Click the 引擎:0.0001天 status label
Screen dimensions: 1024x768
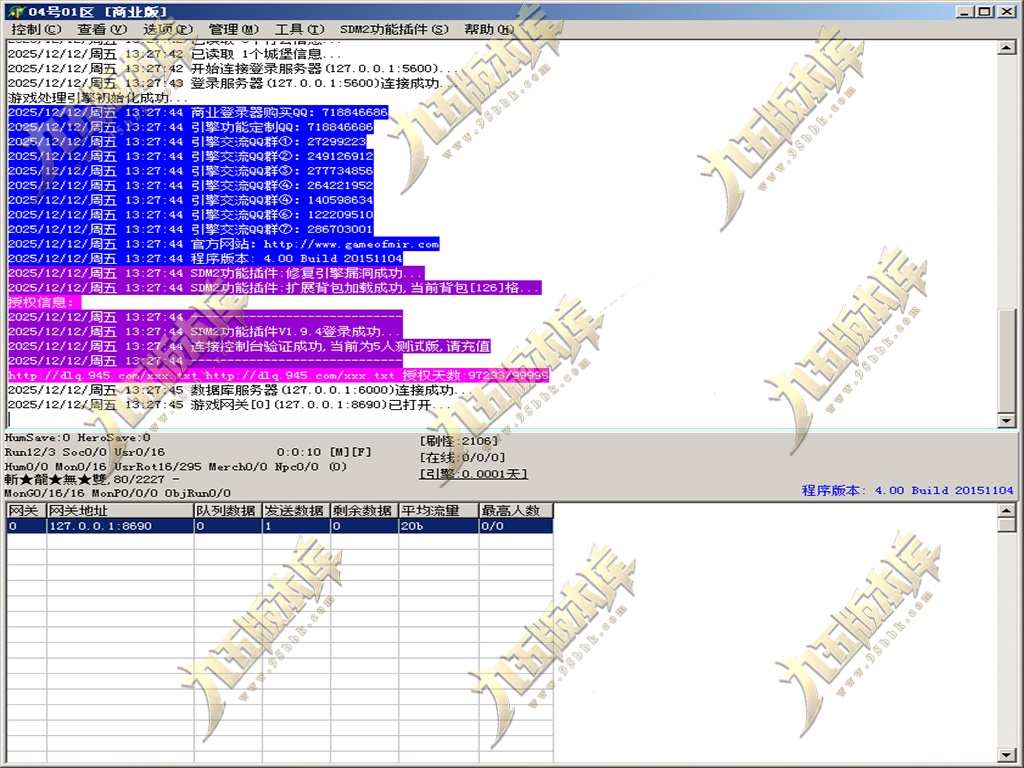pyautogui.click(x=473, y=473)
